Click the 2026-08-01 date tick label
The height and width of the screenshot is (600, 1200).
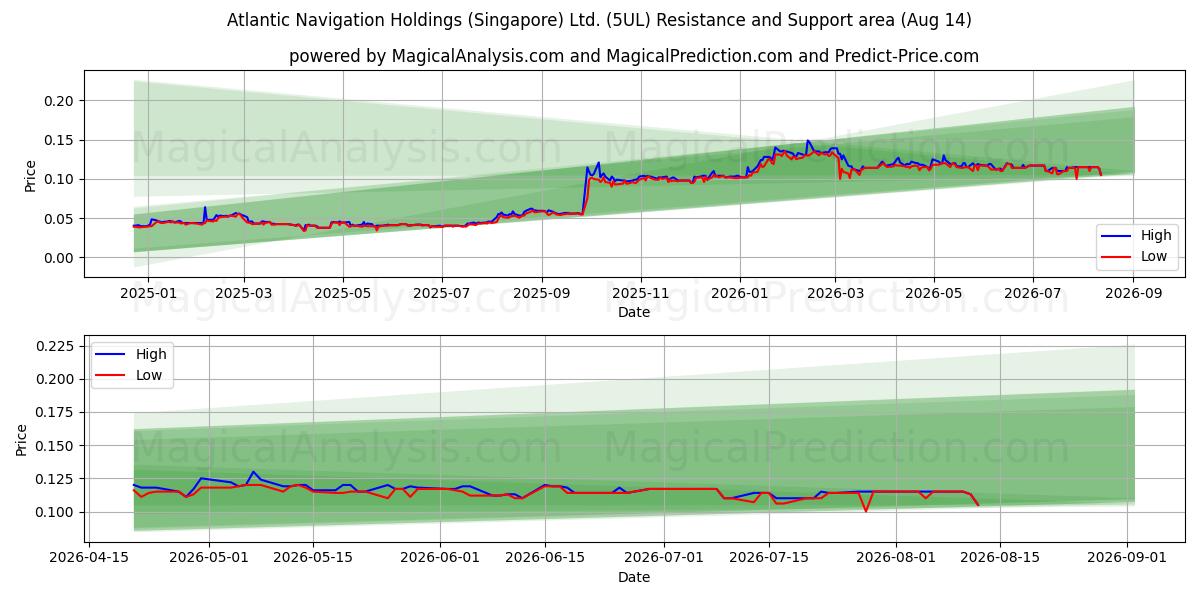[895, 557]
